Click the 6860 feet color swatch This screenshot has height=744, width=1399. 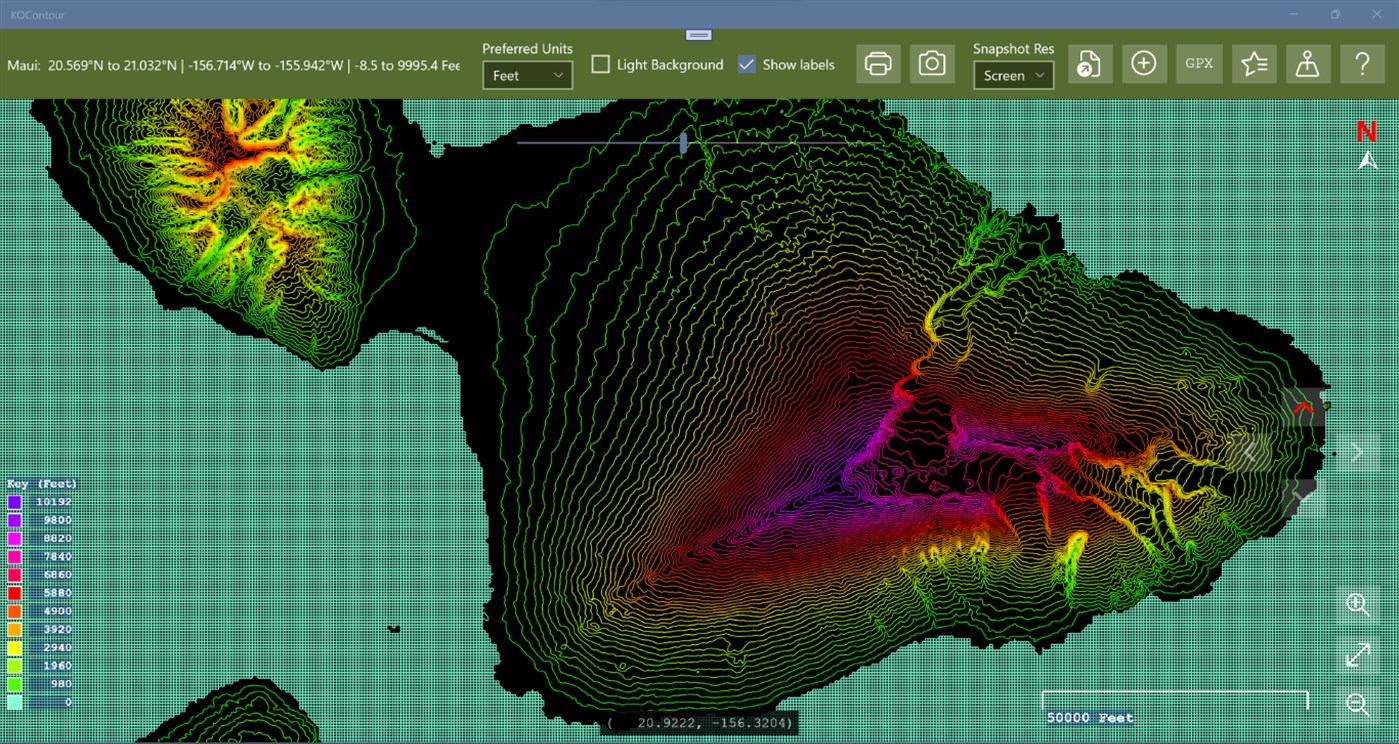pos(15,575)
